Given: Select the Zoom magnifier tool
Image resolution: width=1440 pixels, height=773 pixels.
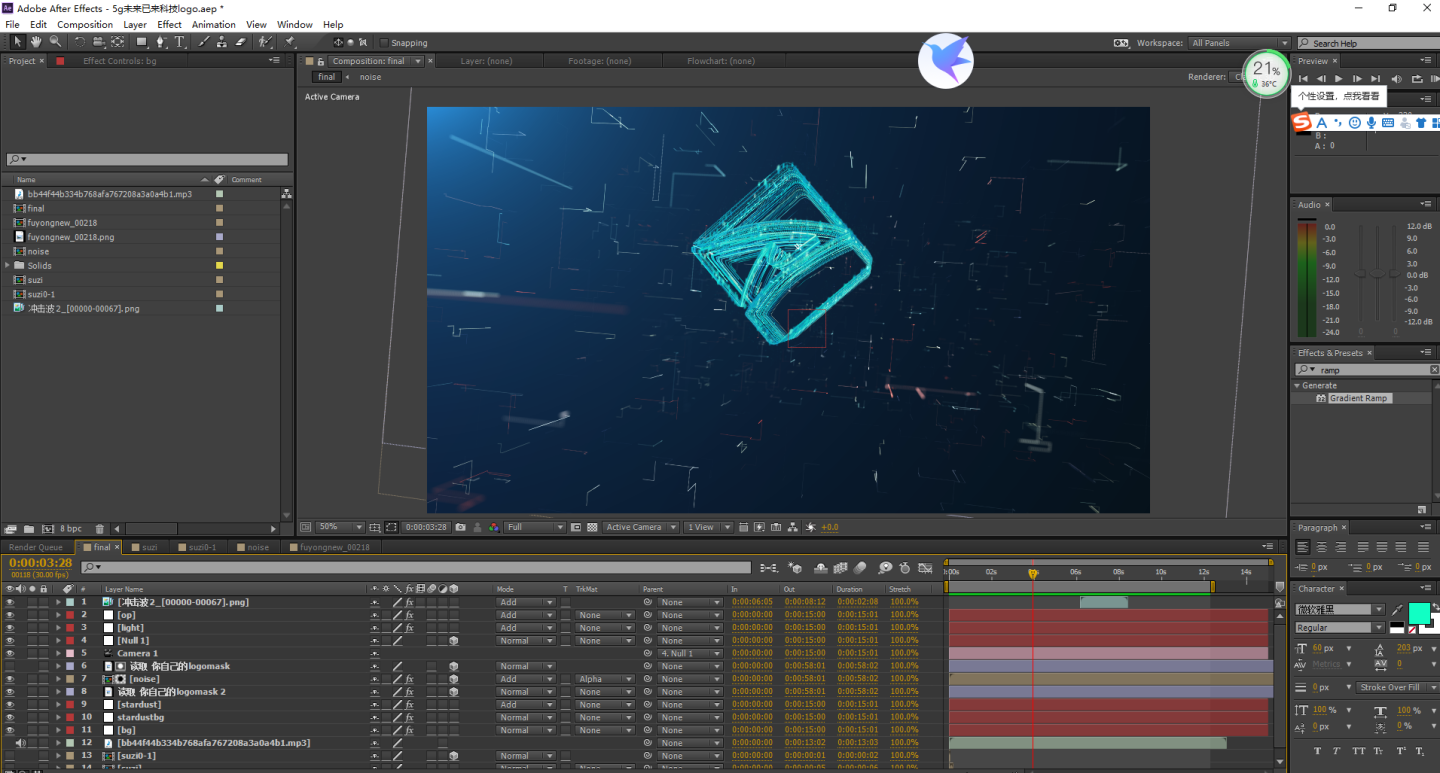Looking at the screenshot, I should pos(55,42).
